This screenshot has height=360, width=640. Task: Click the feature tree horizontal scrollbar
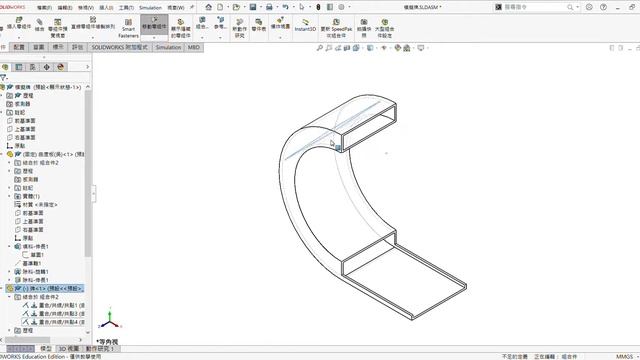pyautogui.click(x=28, y=340)
